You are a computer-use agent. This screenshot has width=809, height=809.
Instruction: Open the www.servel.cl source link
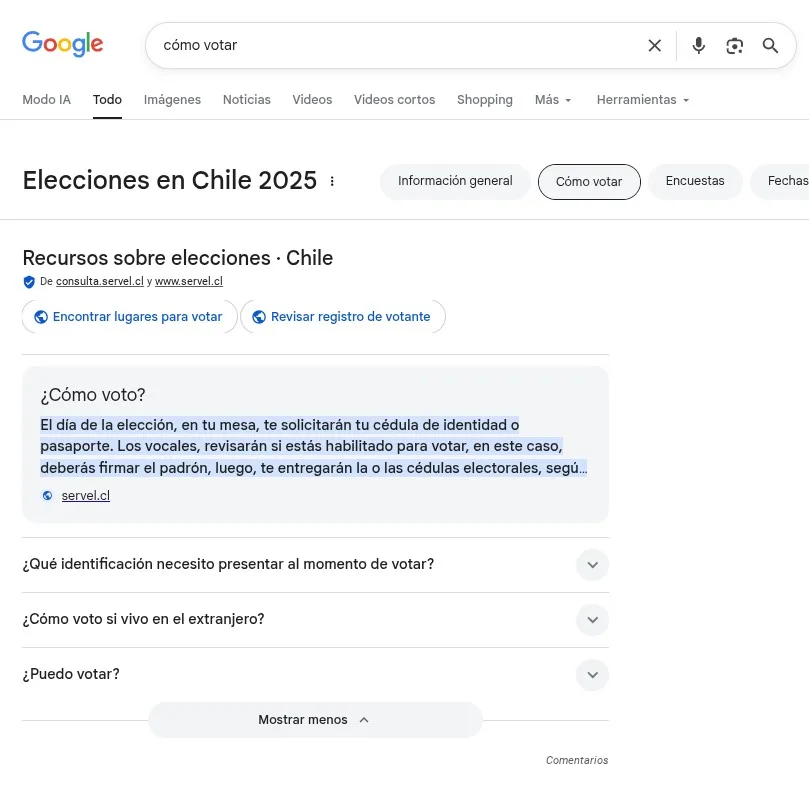(188, 281)
